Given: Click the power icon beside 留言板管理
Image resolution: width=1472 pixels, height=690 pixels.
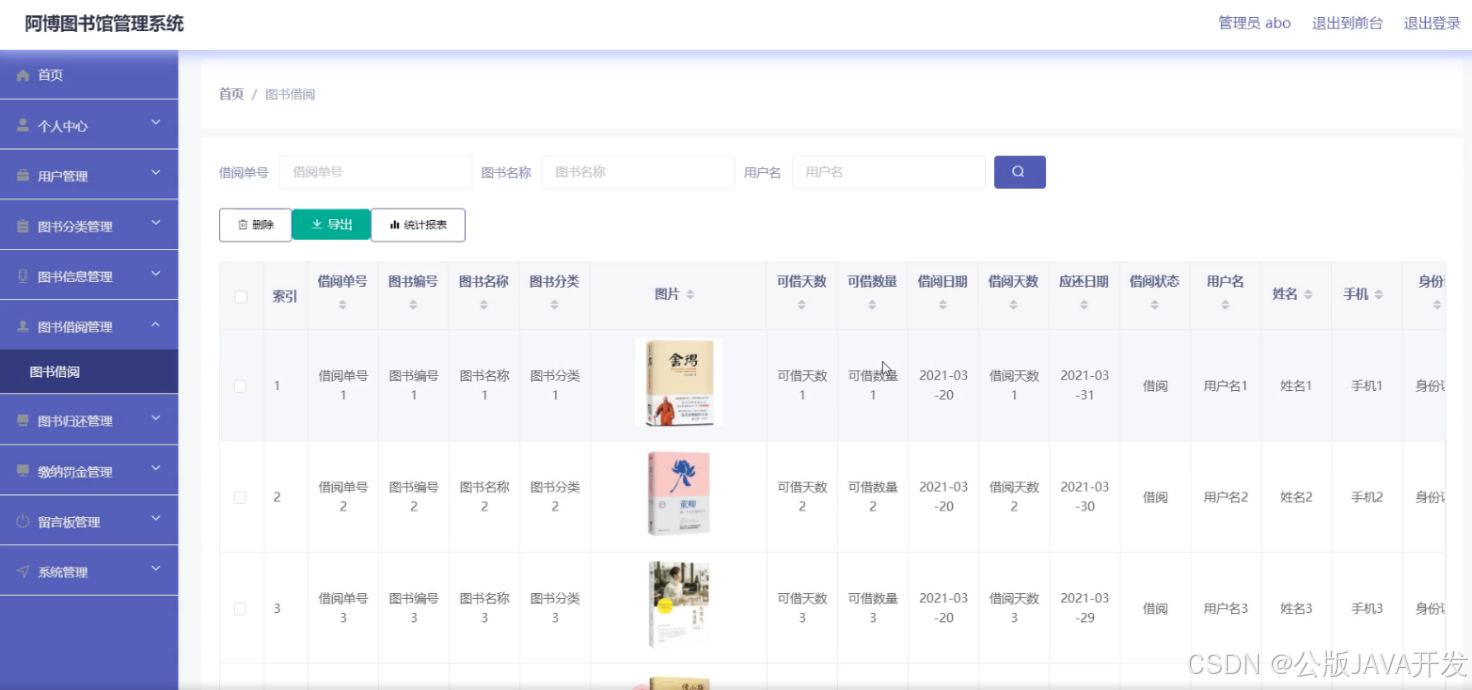Looking at the screenshot, I should [x=23, y=522].
